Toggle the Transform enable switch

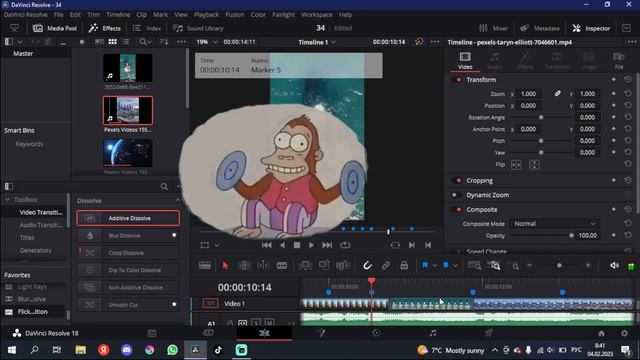[458, 80]
